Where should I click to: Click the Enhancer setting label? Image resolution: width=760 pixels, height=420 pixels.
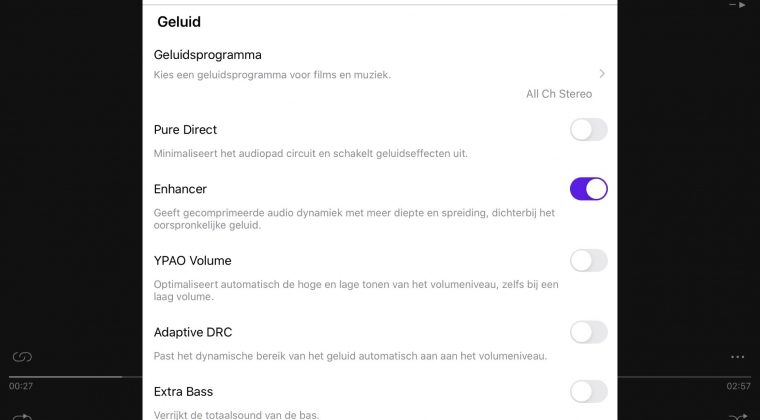[180, 189]
